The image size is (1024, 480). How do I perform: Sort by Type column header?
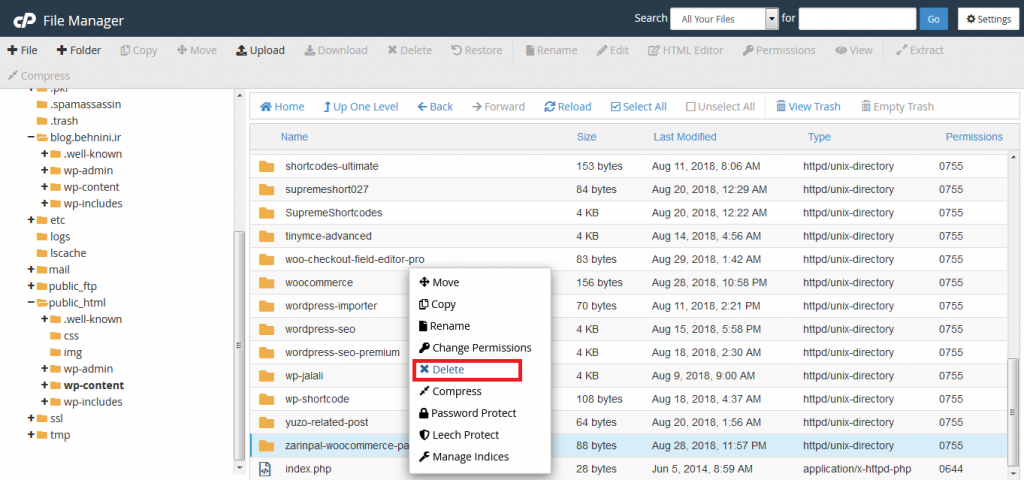819,136
